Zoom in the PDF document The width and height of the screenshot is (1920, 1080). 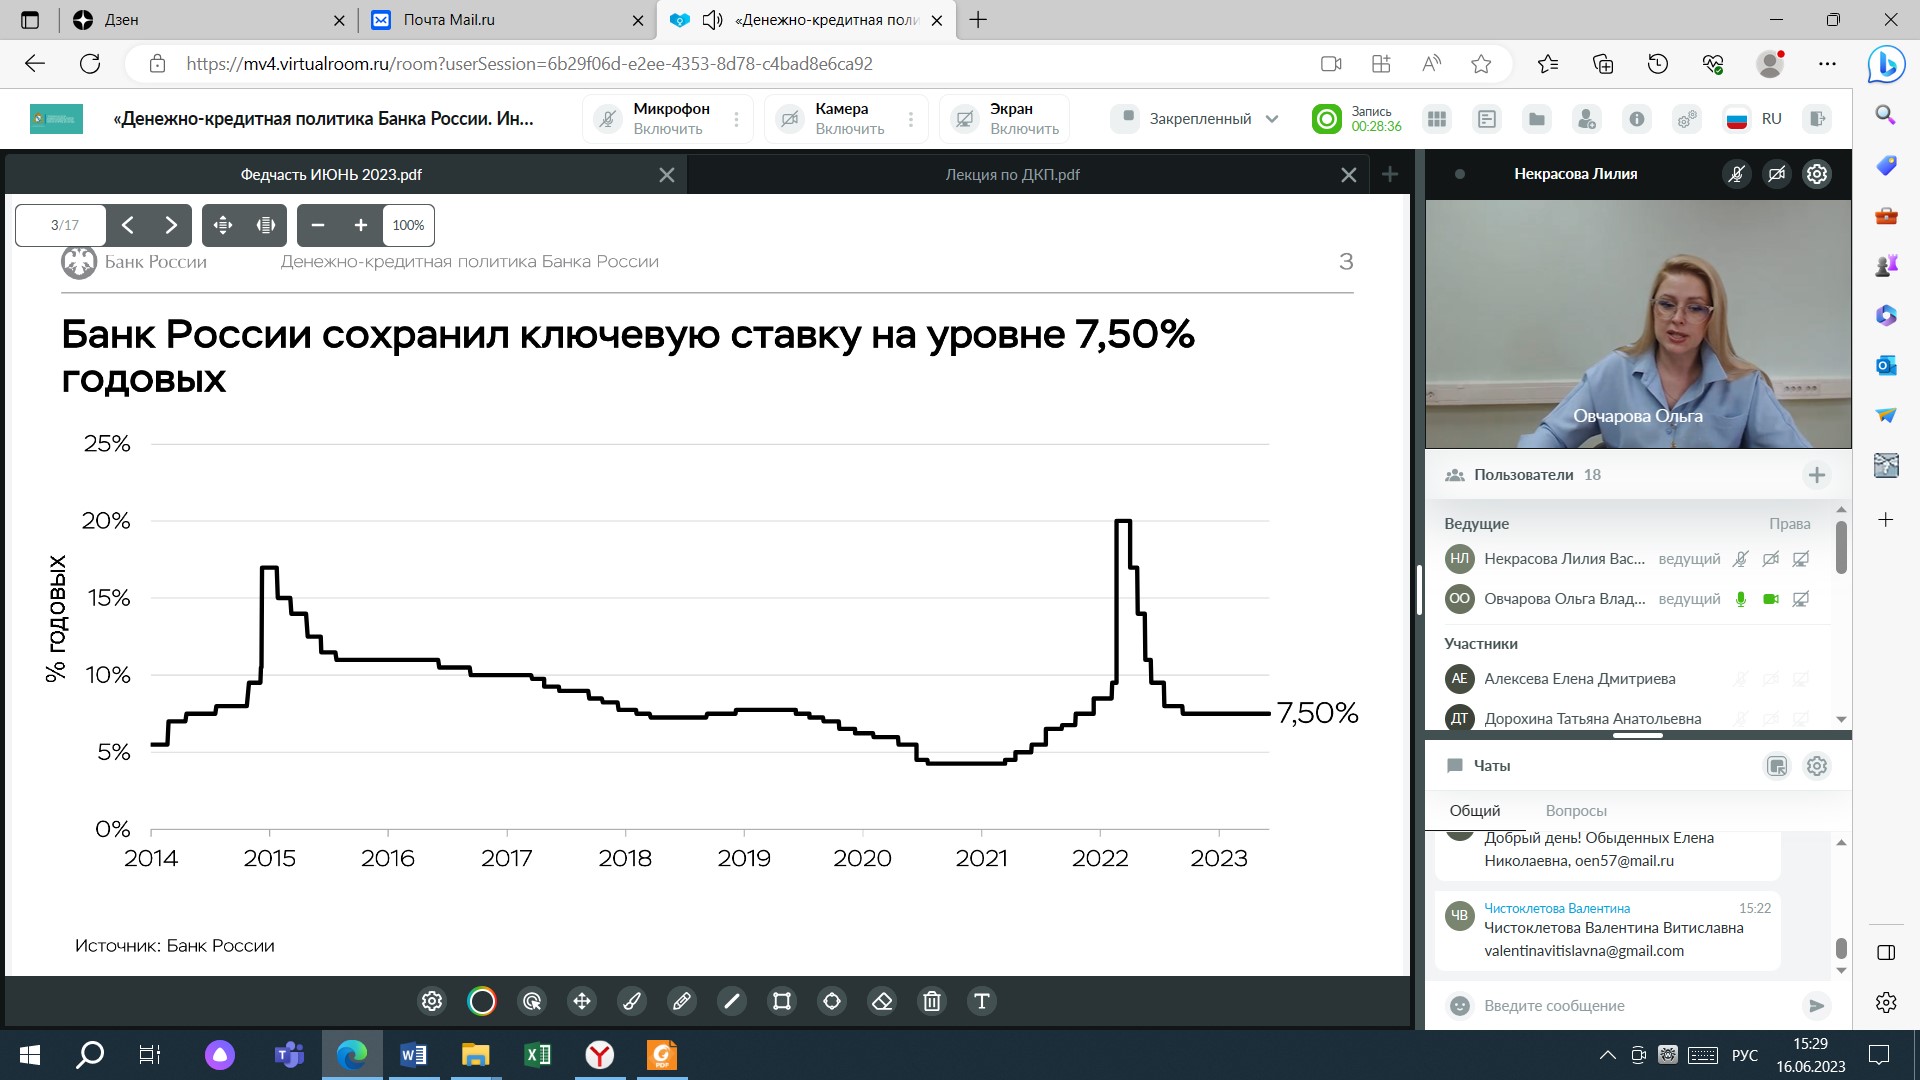click(361, 225)
